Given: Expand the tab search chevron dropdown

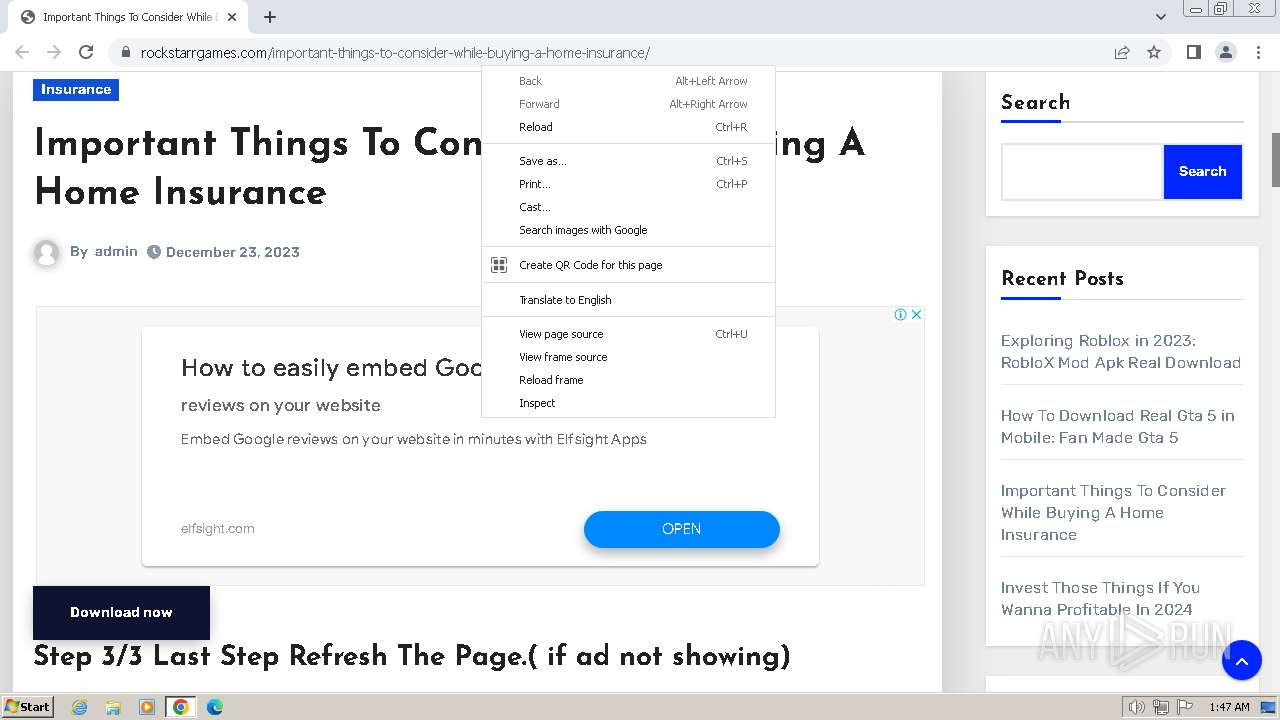Looking at the screenshot, I should click(x=1161, y=17).
